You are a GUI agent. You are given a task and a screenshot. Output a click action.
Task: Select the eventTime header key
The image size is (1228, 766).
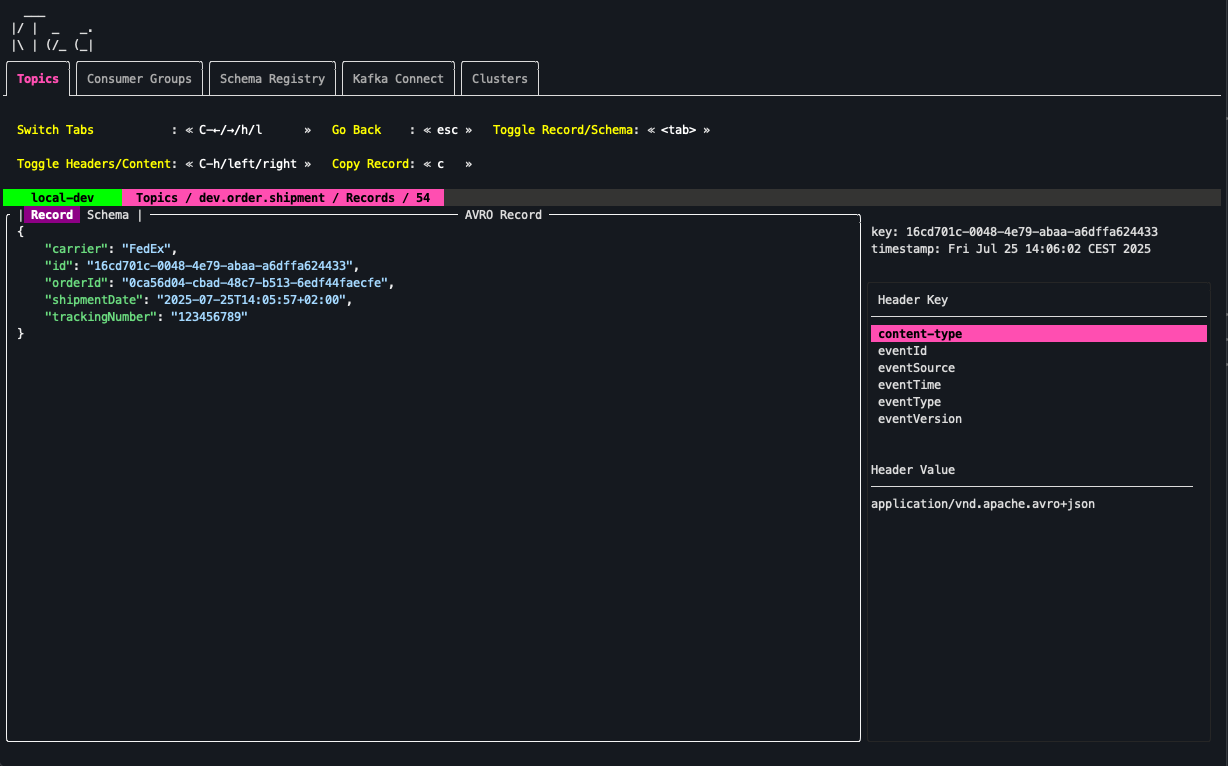(909, 384)
